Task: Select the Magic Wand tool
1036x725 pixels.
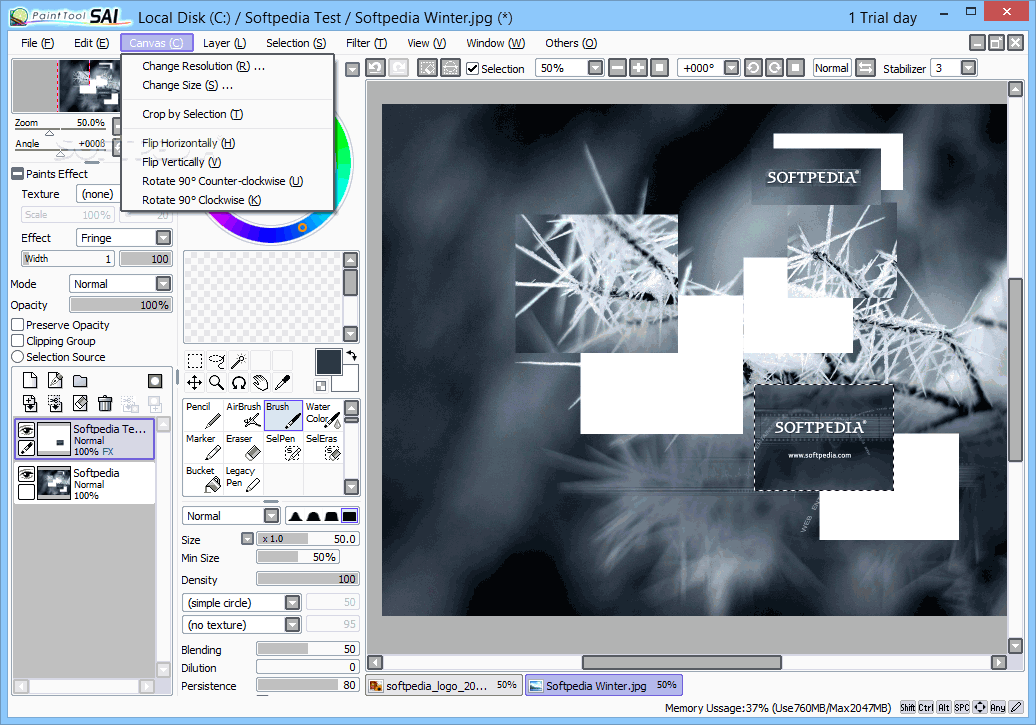Action: pos(239,360)
